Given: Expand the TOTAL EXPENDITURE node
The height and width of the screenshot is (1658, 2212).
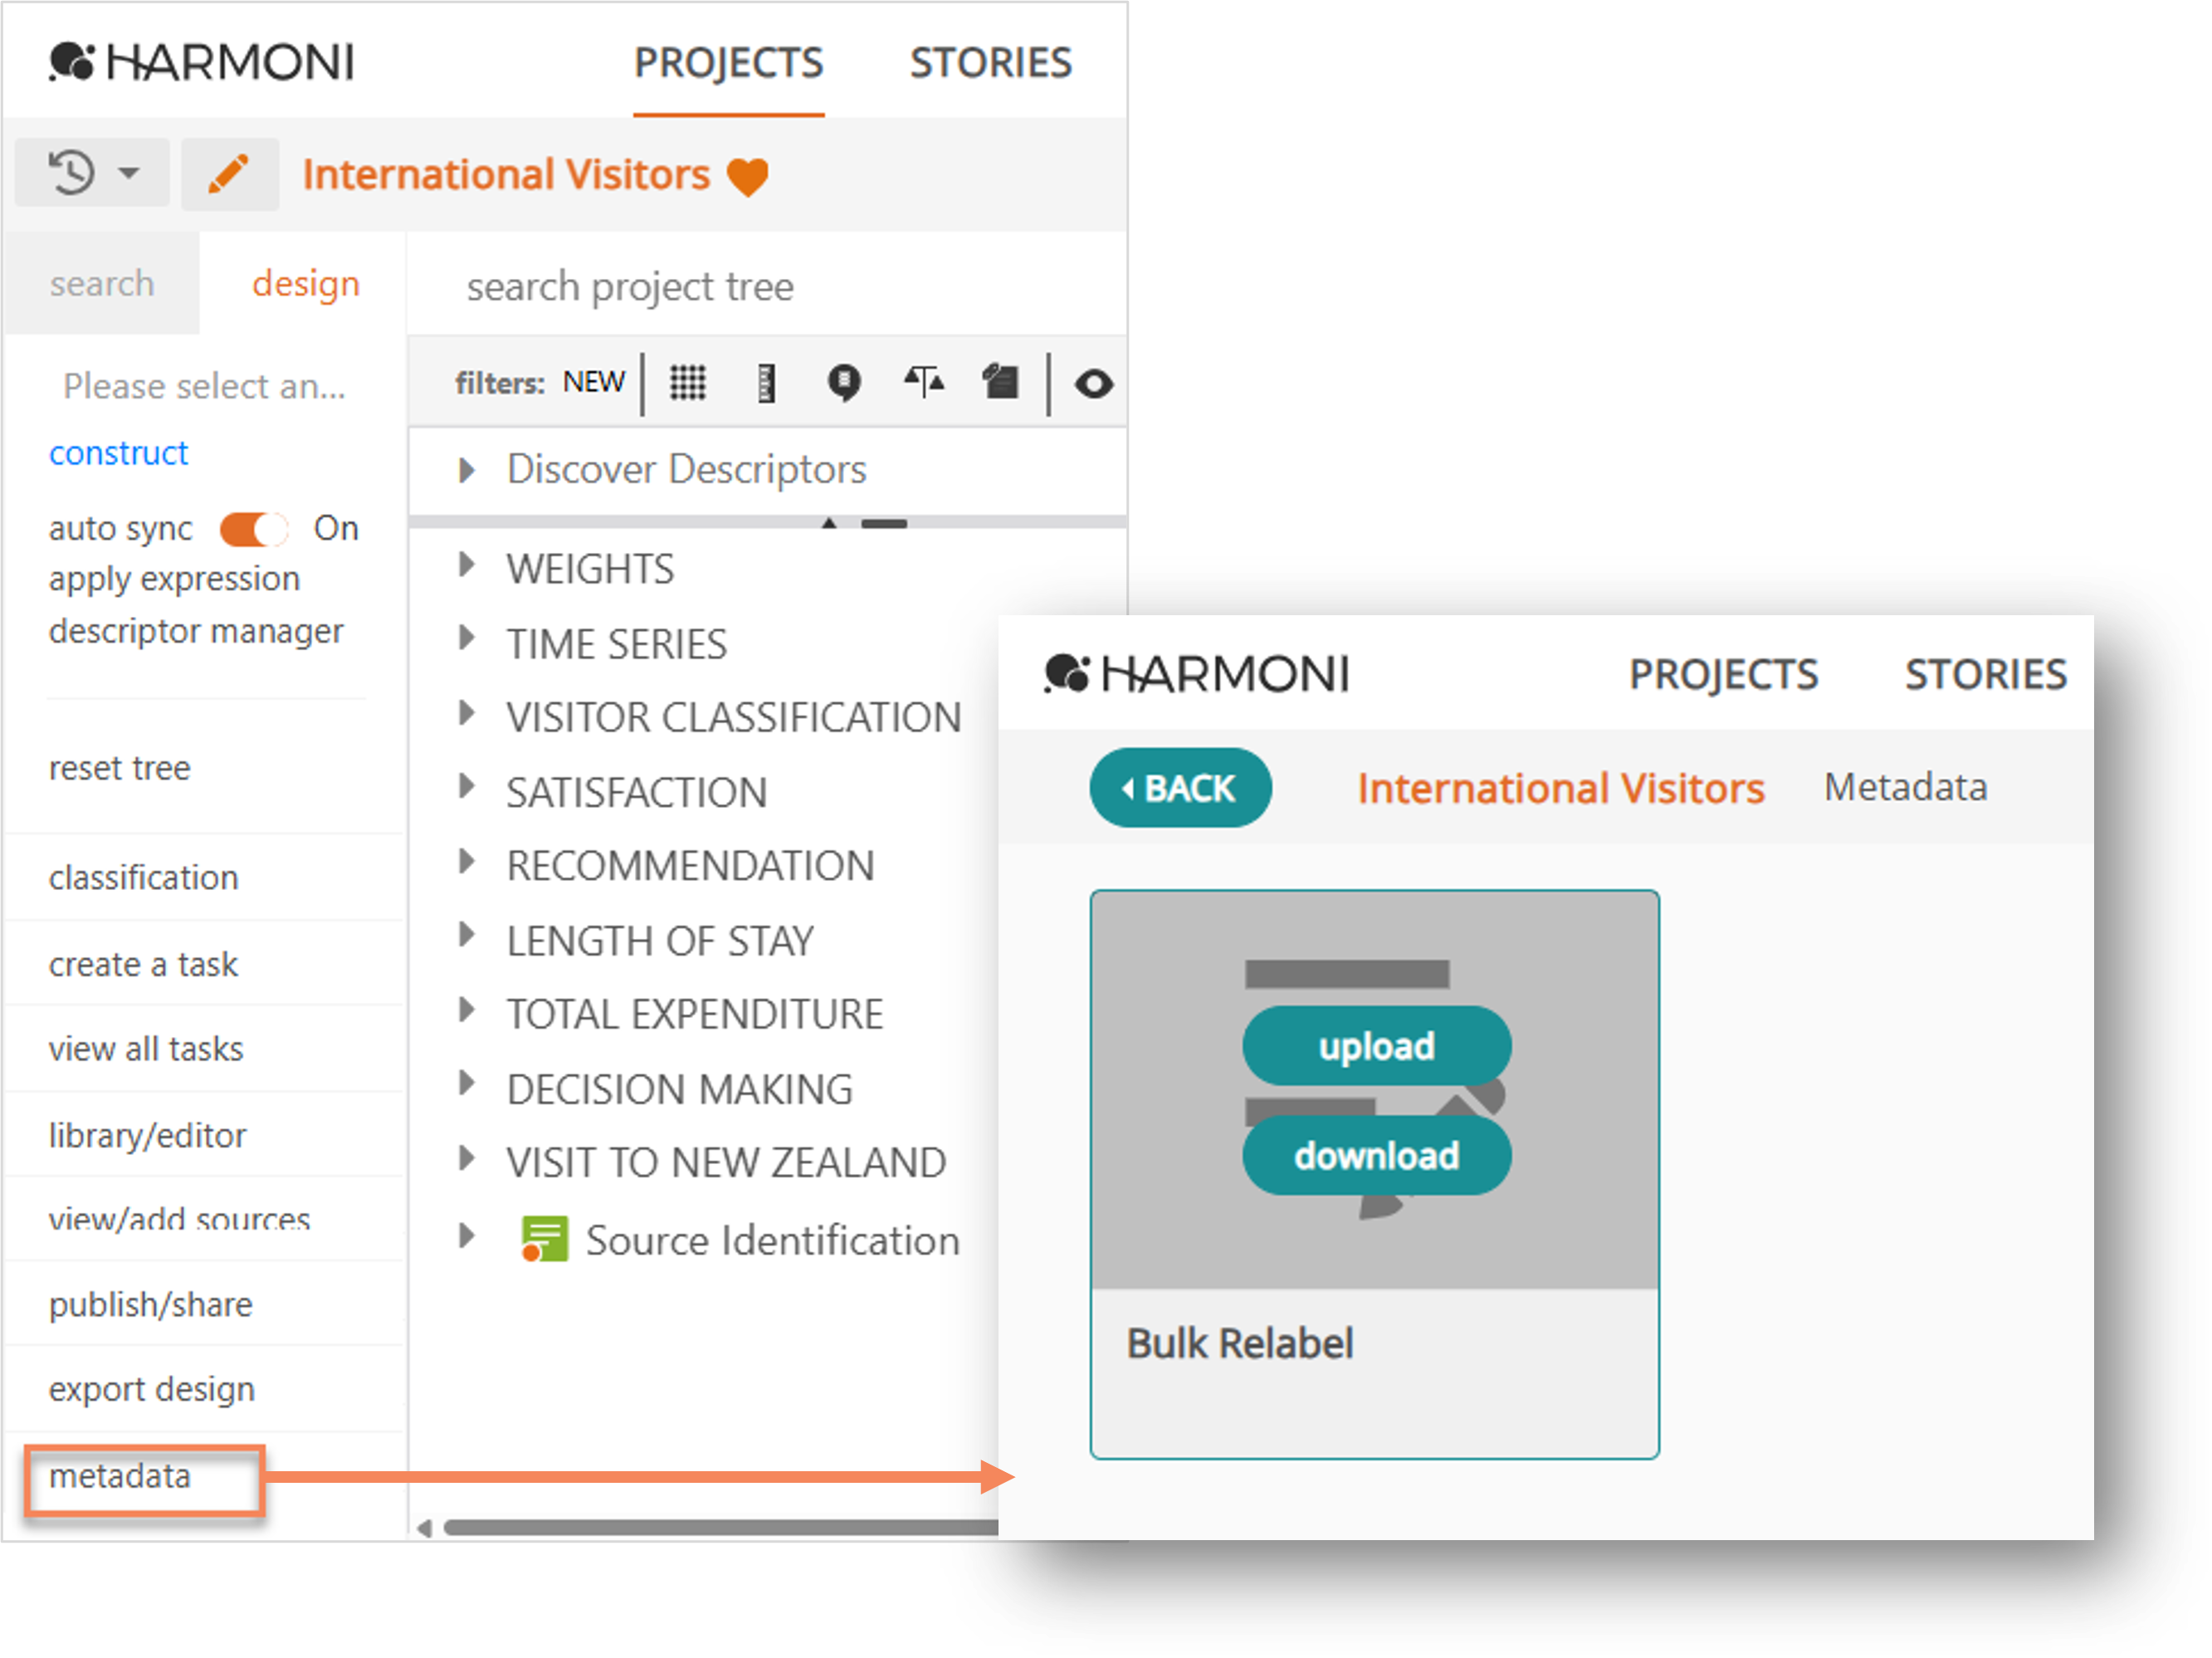Looking at the screenshot, I should [466, 1010].
